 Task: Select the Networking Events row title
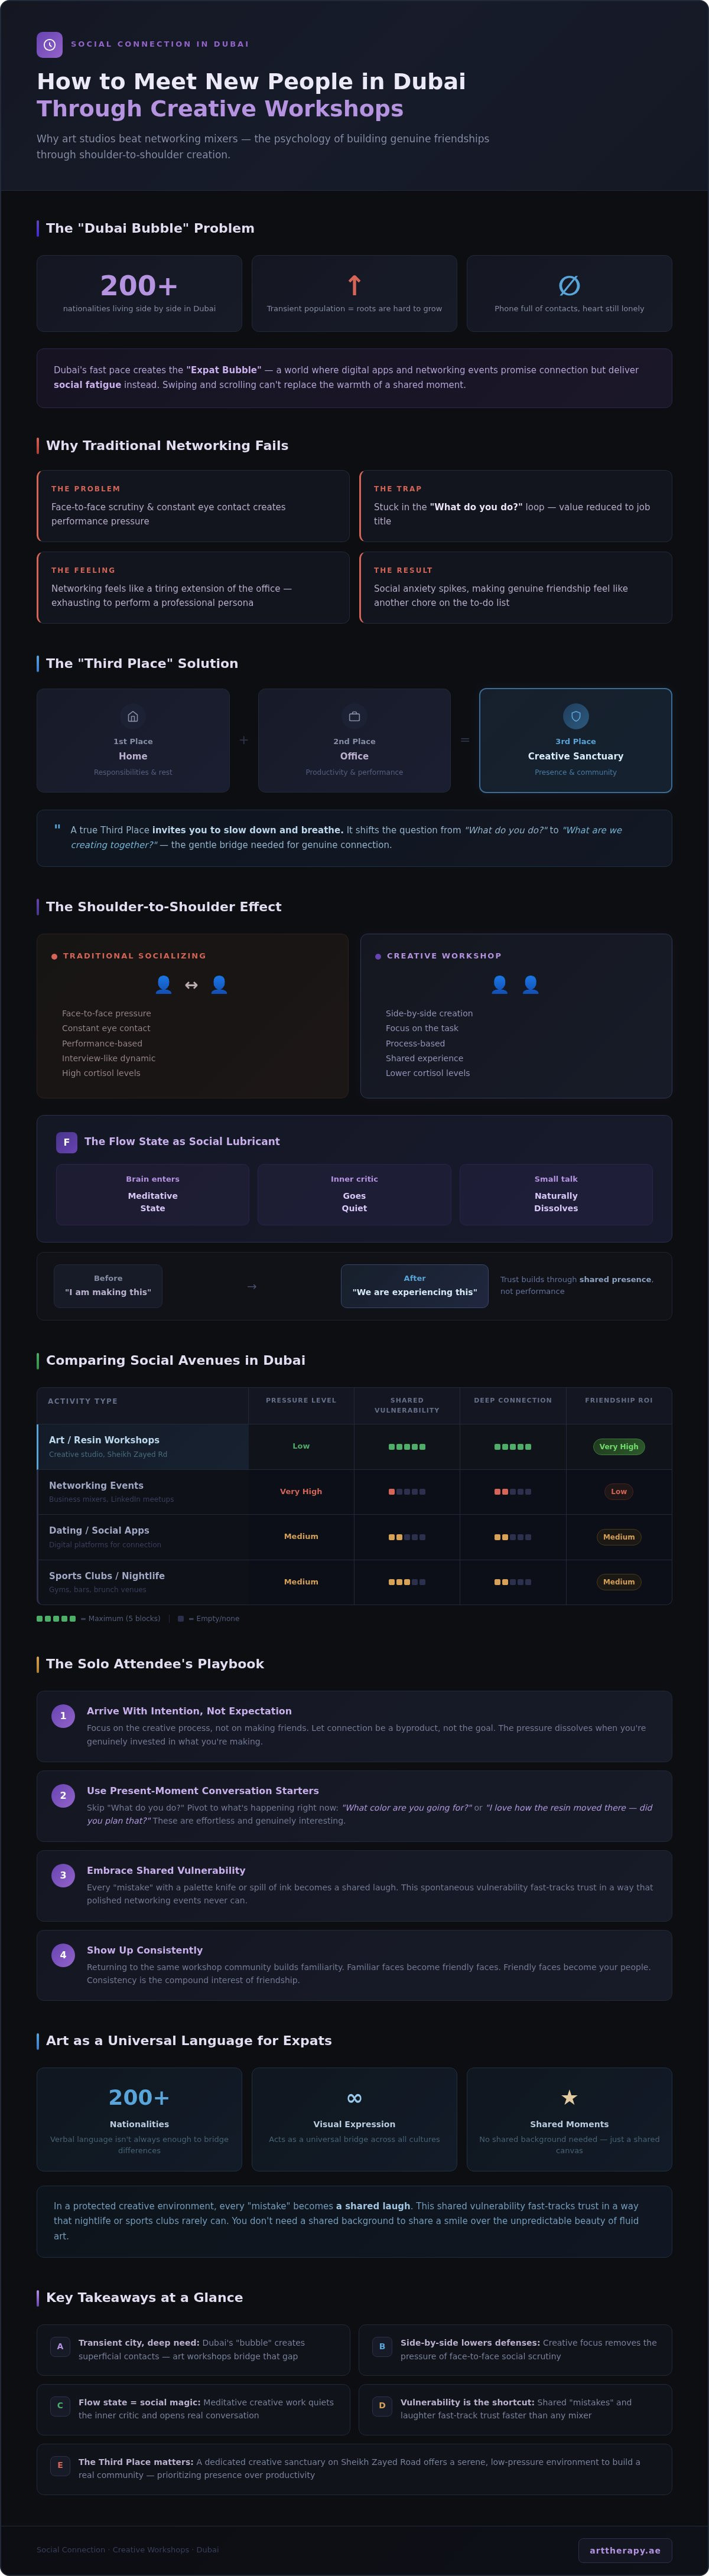point(96,1485)
